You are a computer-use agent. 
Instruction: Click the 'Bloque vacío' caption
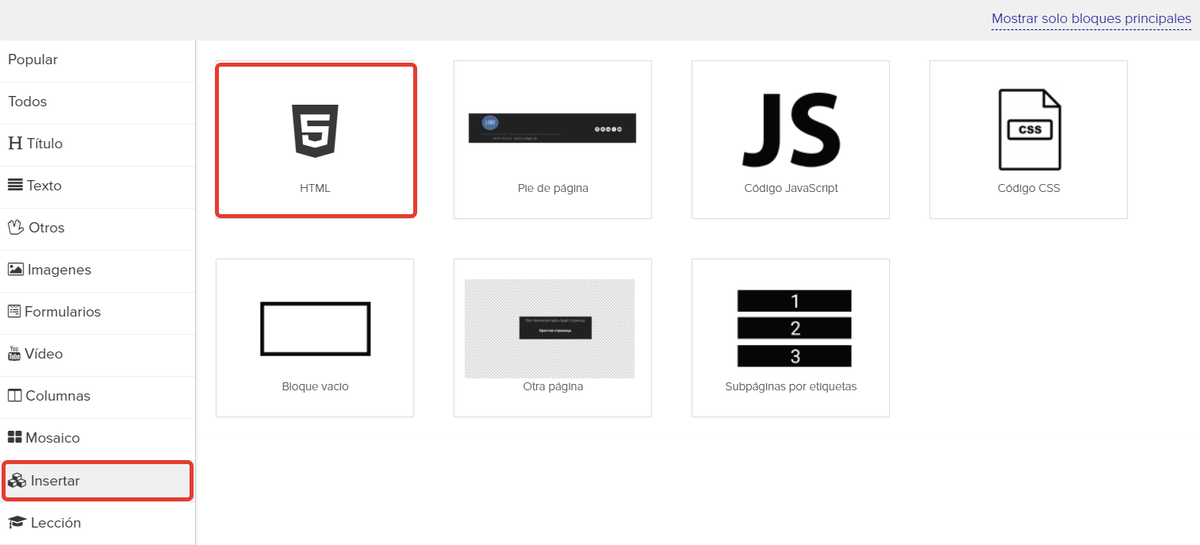pos(315,386)
